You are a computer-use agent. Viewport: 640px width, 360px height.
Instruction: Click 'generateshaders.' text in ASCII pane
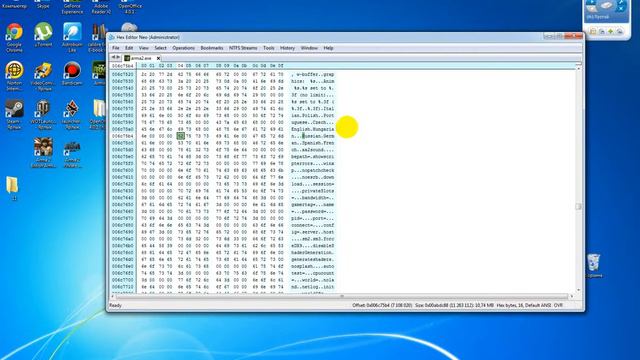[x=313, y=259]
